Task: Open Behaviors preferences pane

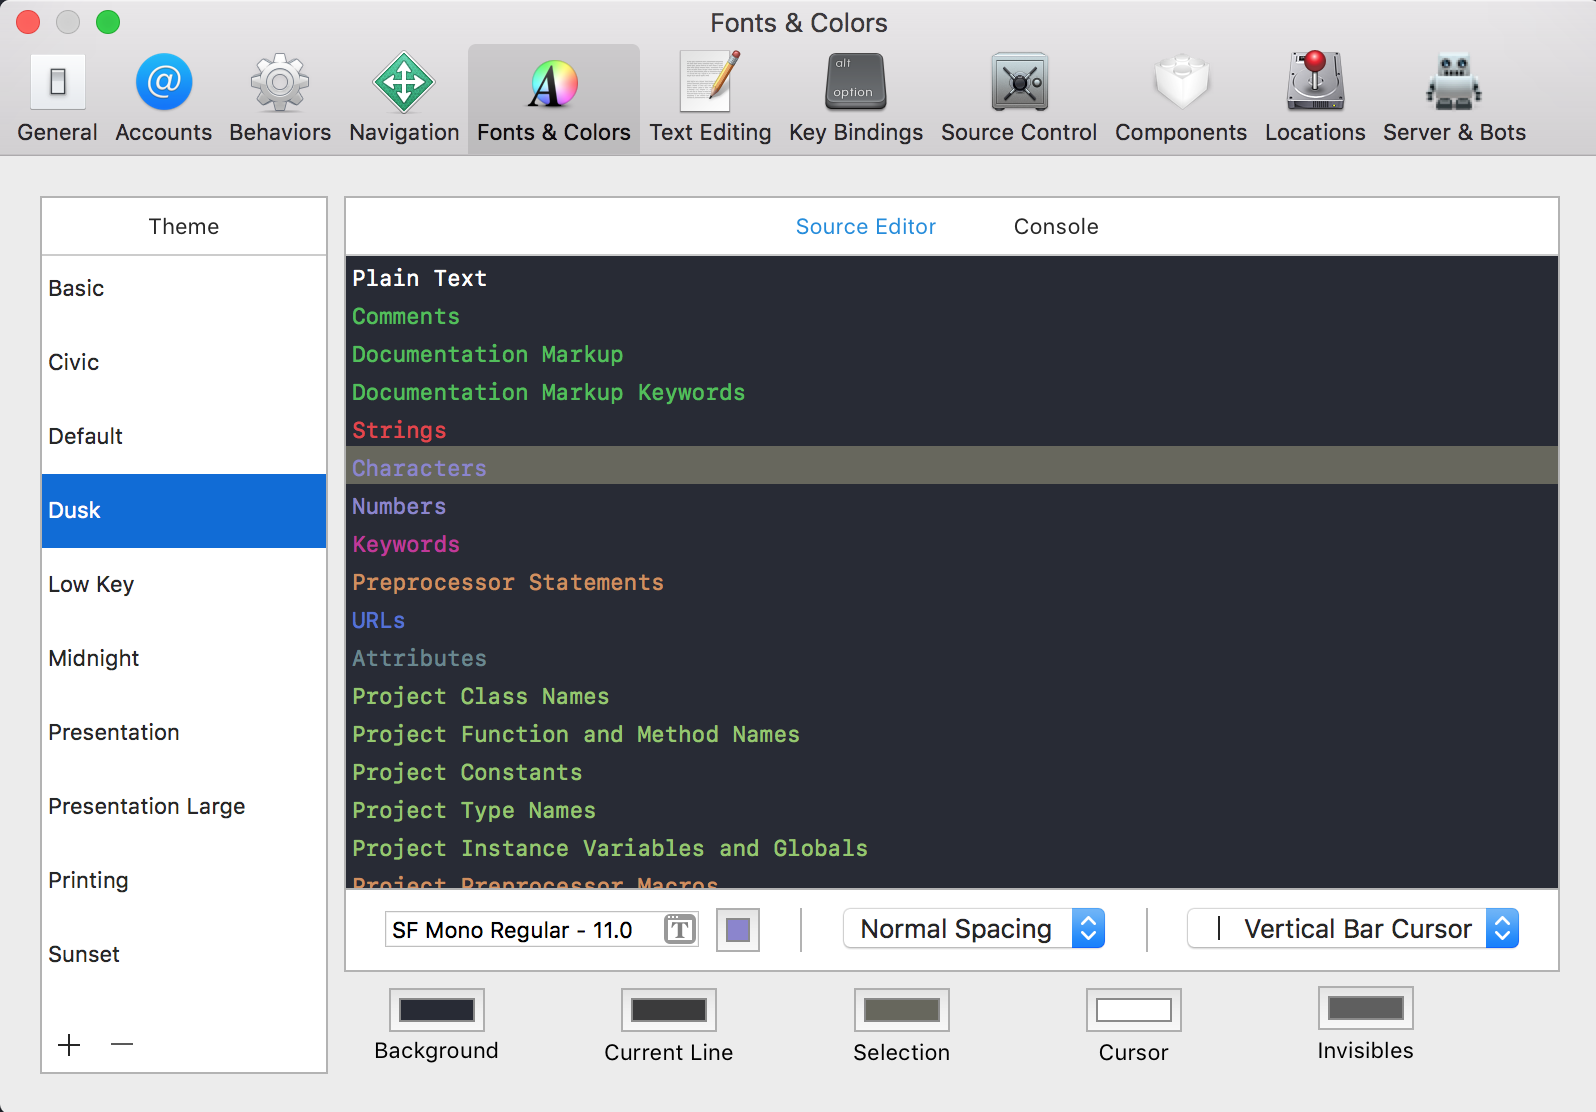Action: 280,99
